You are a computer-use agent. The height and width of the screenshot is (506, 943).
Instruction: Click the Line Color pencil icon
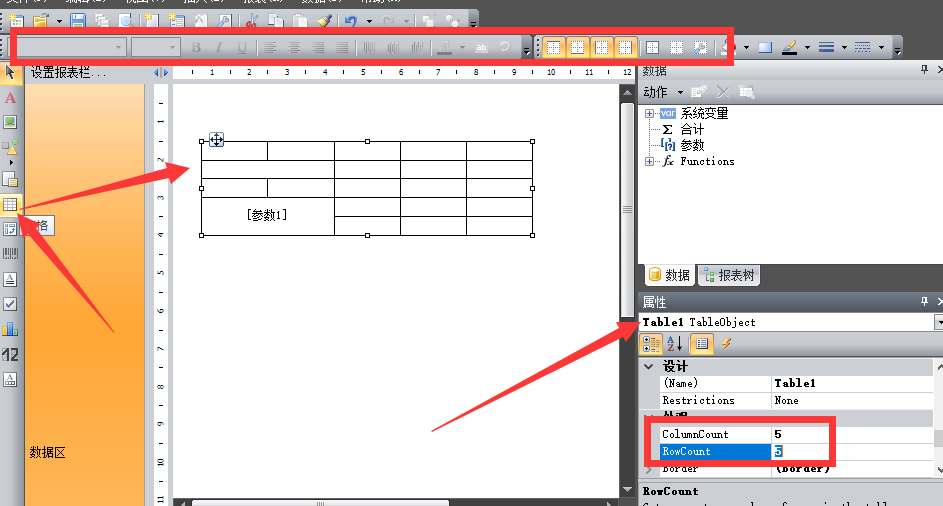[x=790, y=47]
